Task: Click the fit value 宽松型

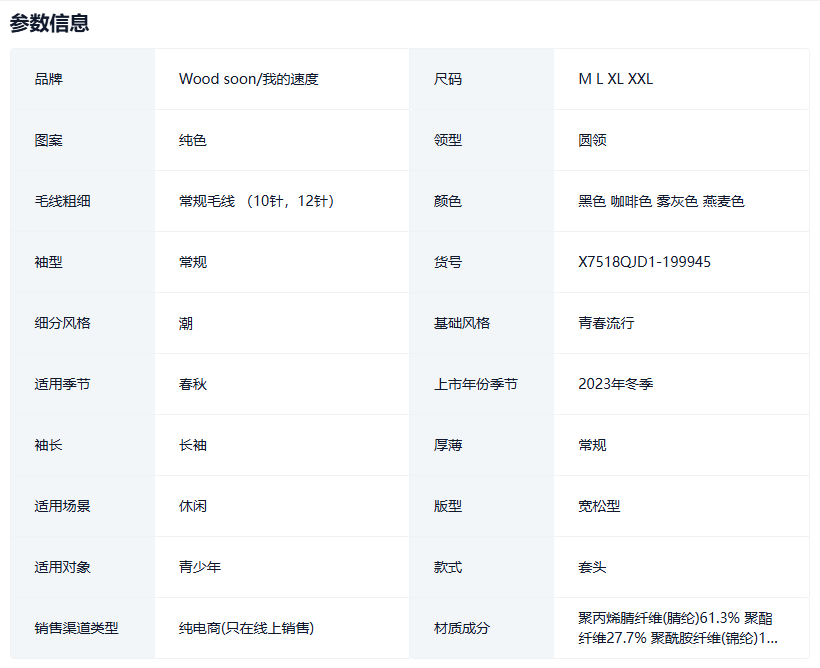Action: click(x=599, y=506)
